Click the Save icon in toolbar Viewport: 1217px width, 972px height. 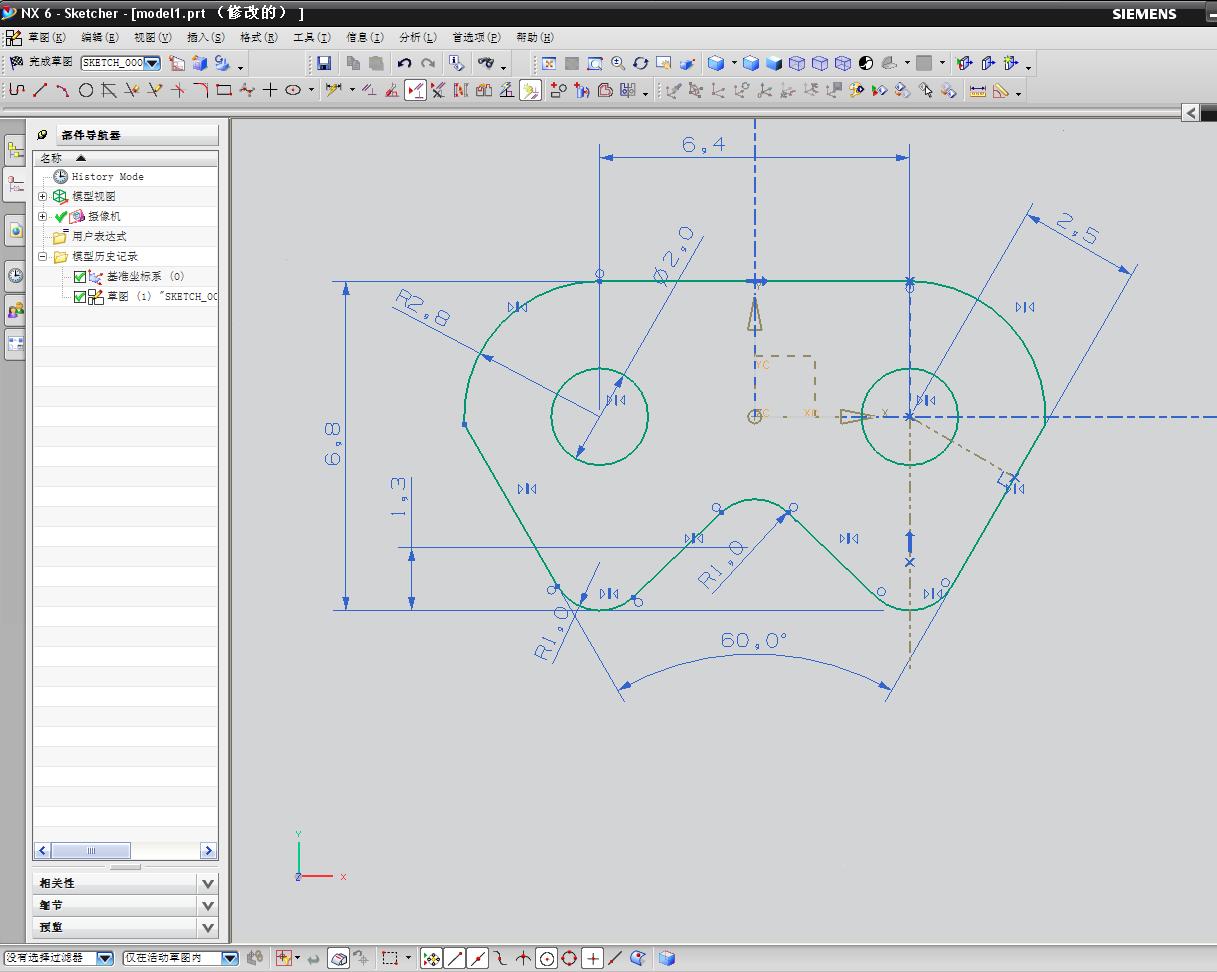[x=323, y=63]
